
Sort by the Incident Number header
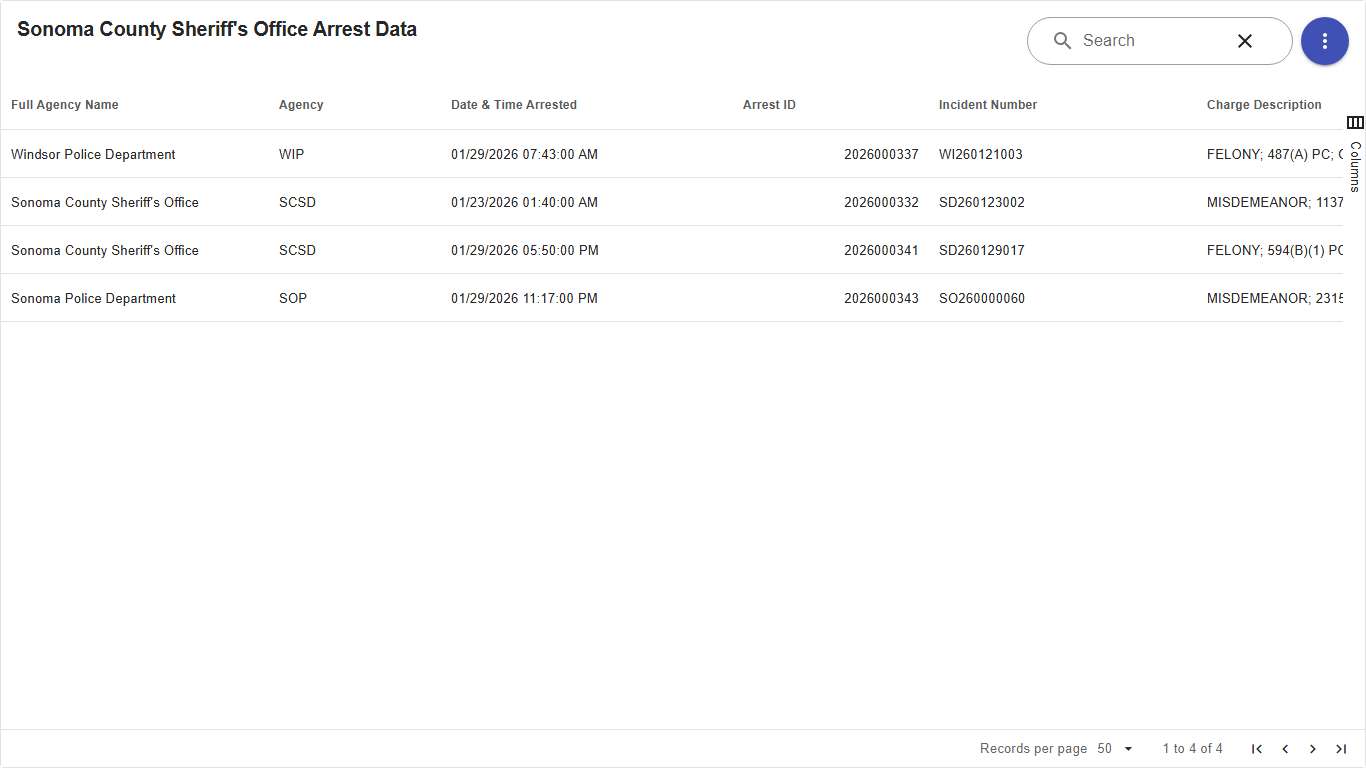[x=988, y=104]
